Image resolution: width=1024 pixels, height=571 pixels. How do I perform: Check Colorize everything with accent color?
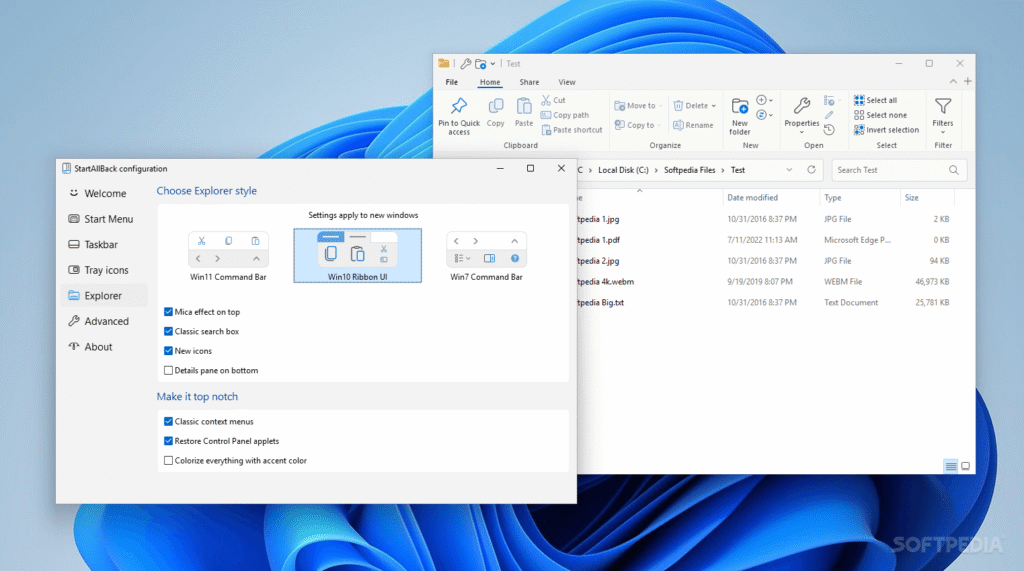pos(168,461)
